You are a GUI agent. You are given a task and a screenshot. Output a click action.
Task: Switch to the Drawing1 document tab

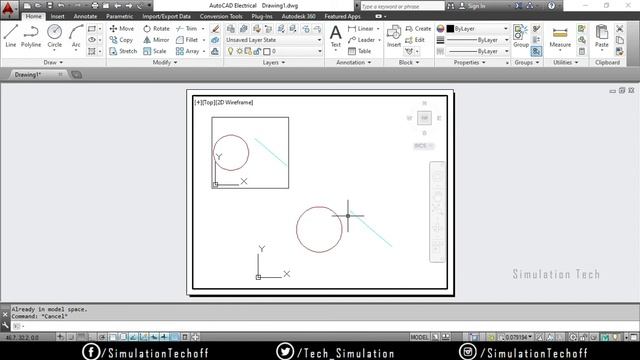pyautogui.click(x=28, y=75)
